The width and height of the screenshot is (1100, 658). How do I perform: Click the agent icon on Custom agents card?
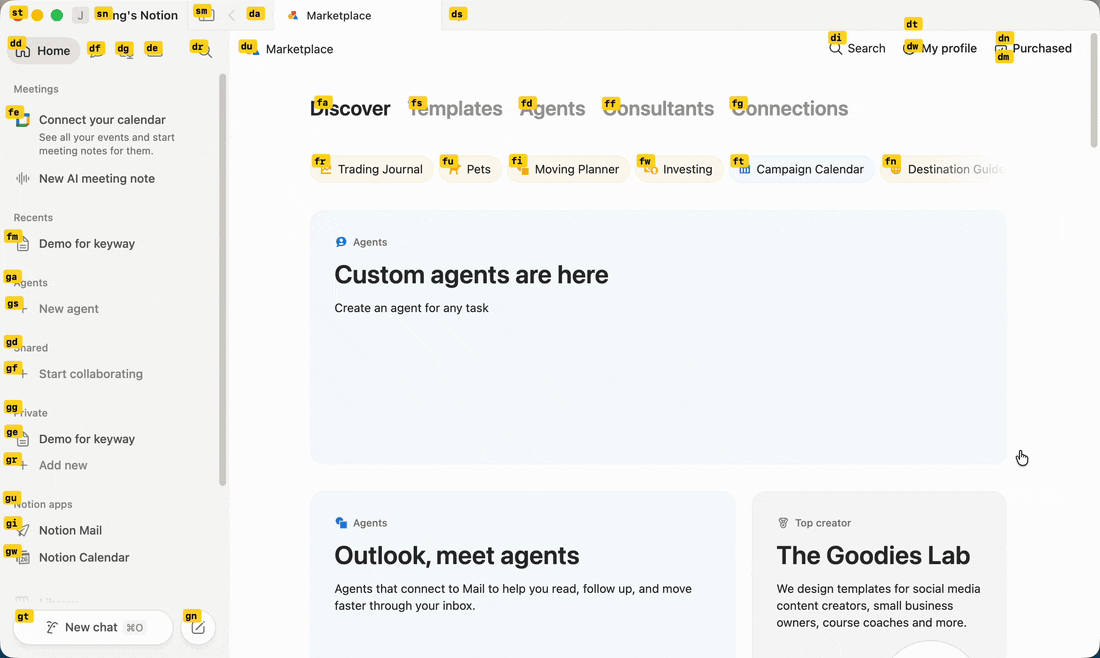tap(341, 242)
